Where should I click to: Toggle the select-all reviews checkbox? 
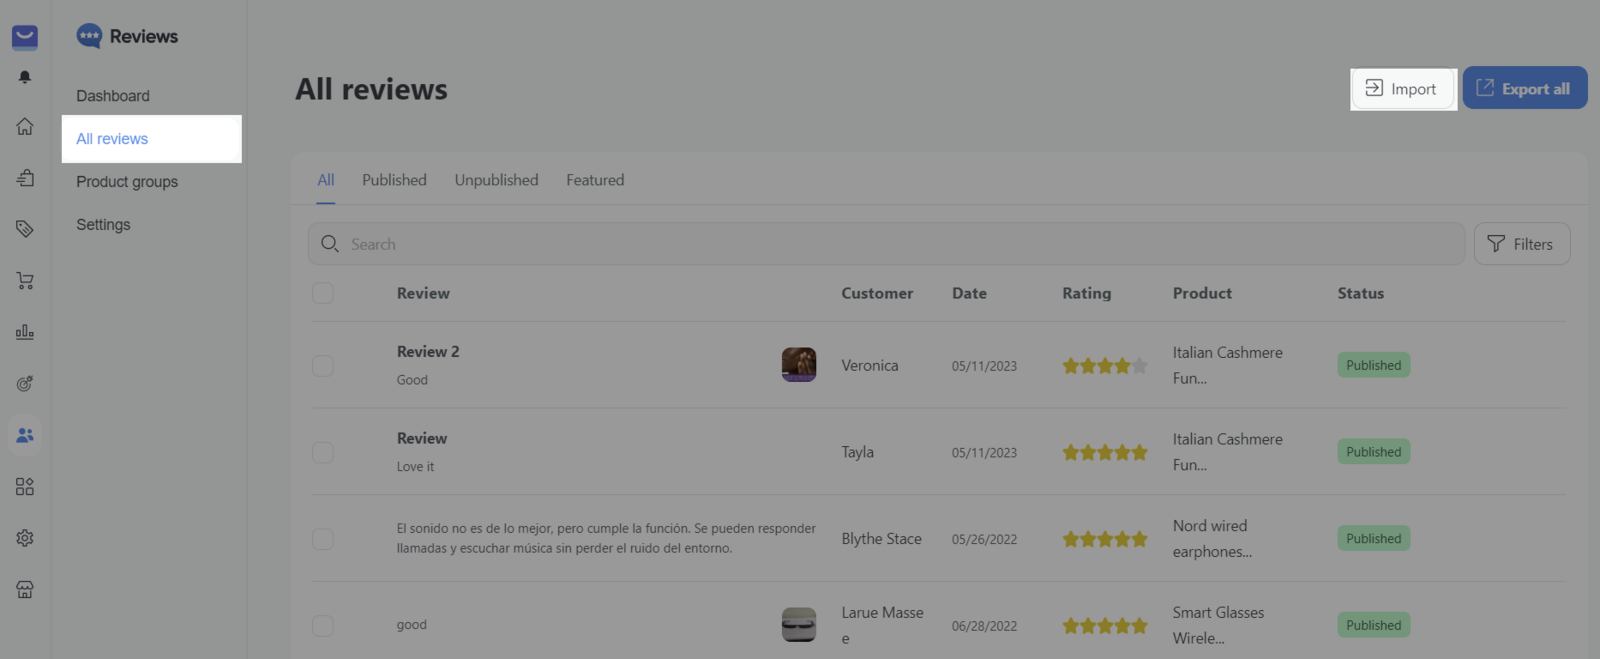click(323, 293)
